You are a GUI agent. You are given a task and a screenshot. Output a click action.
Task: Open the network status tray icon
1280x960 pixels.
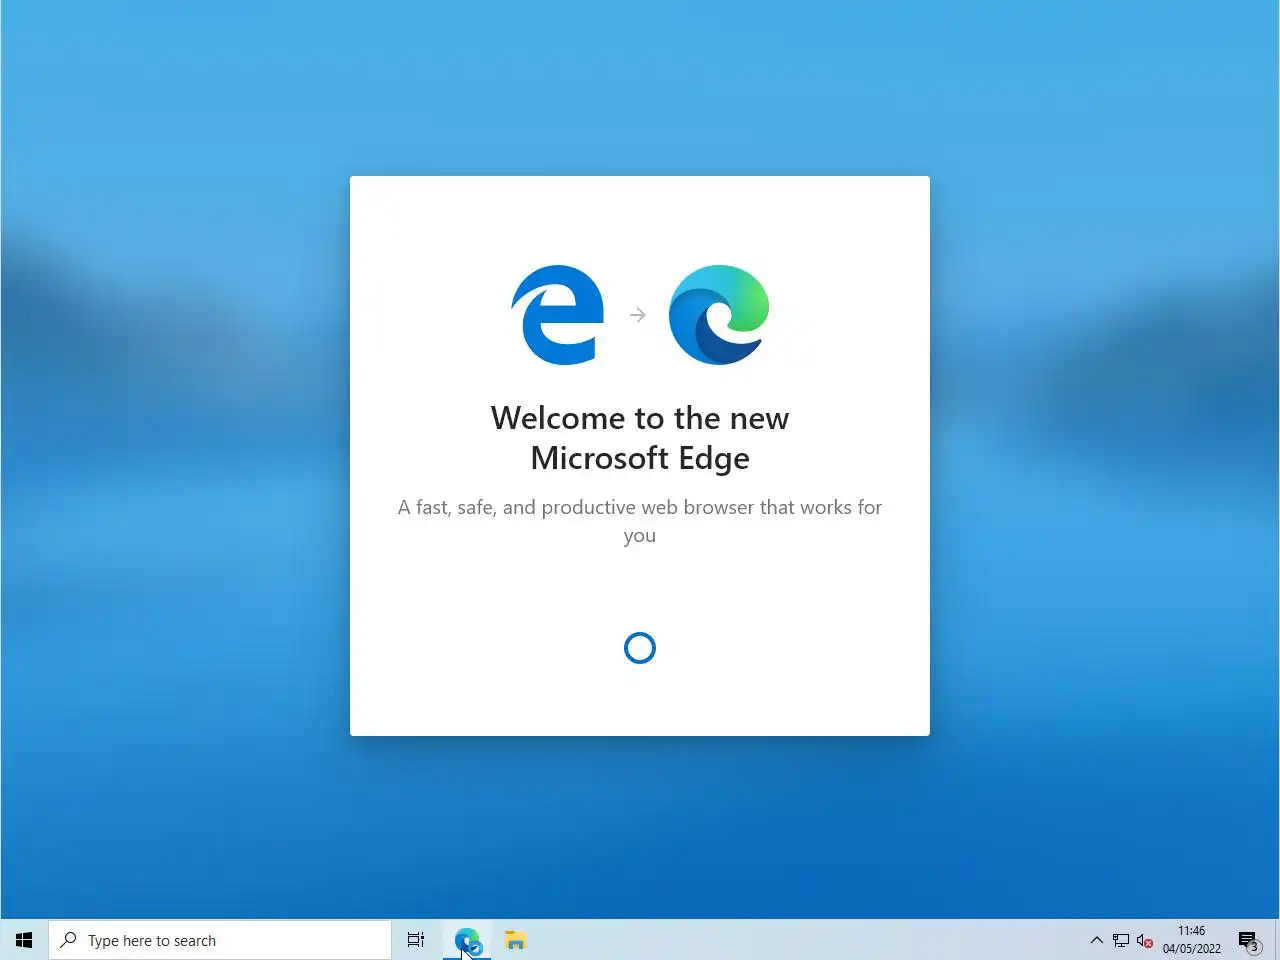1121,940
